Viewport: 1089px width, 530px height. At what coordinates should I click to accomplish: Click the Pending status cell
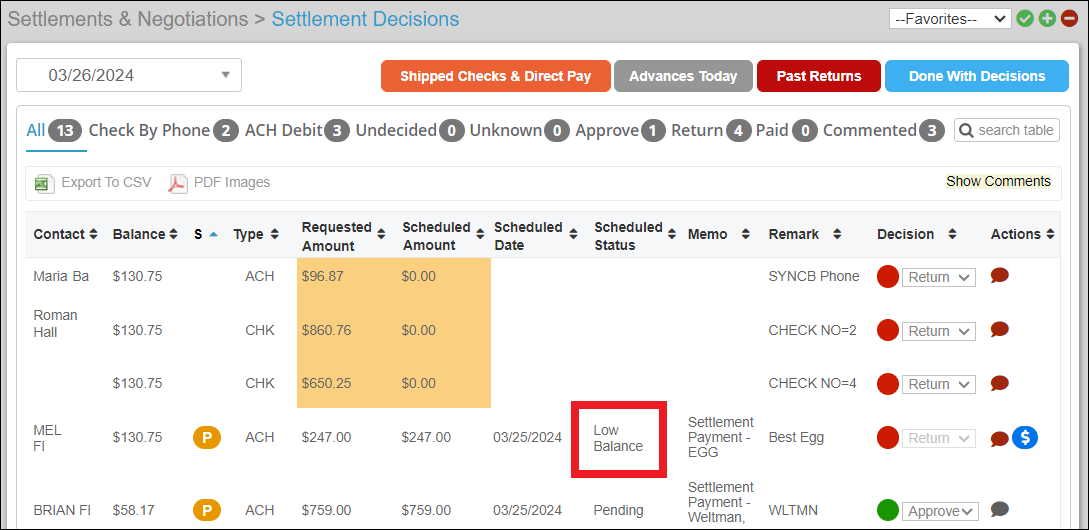click(x=618, y=511)
